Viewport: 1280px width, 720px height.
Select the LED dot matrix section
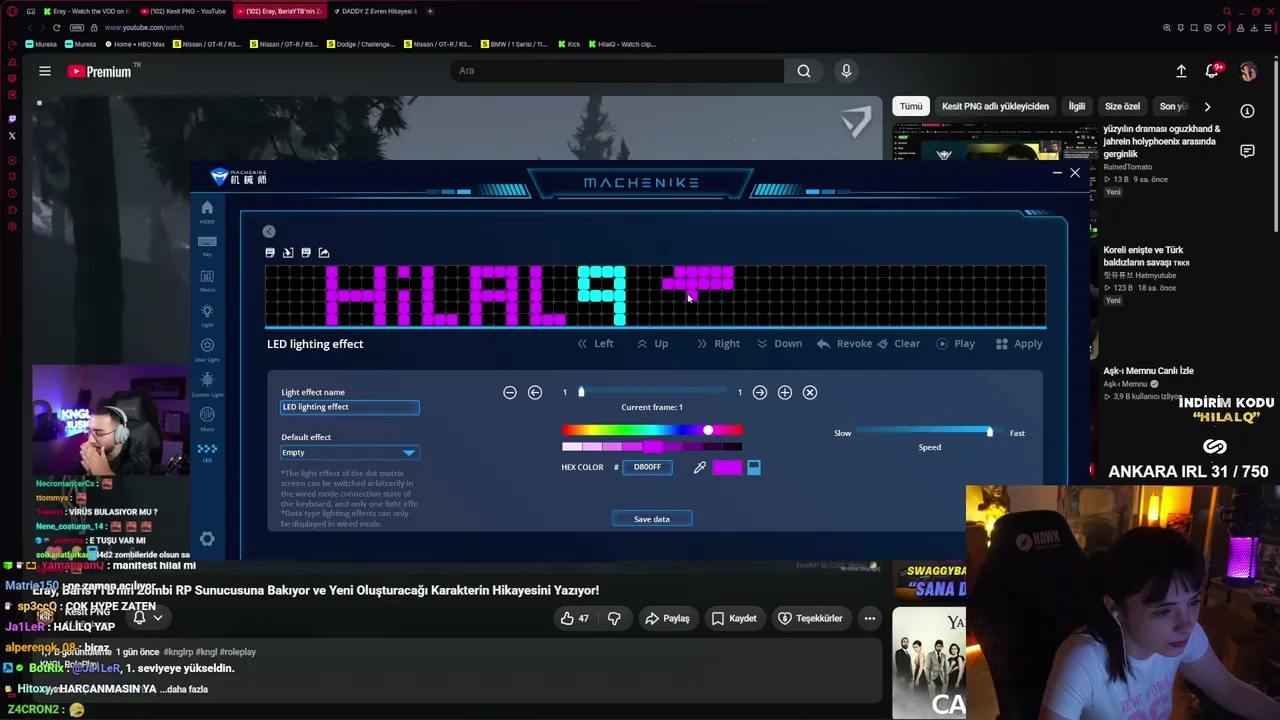tap(207, 452)
